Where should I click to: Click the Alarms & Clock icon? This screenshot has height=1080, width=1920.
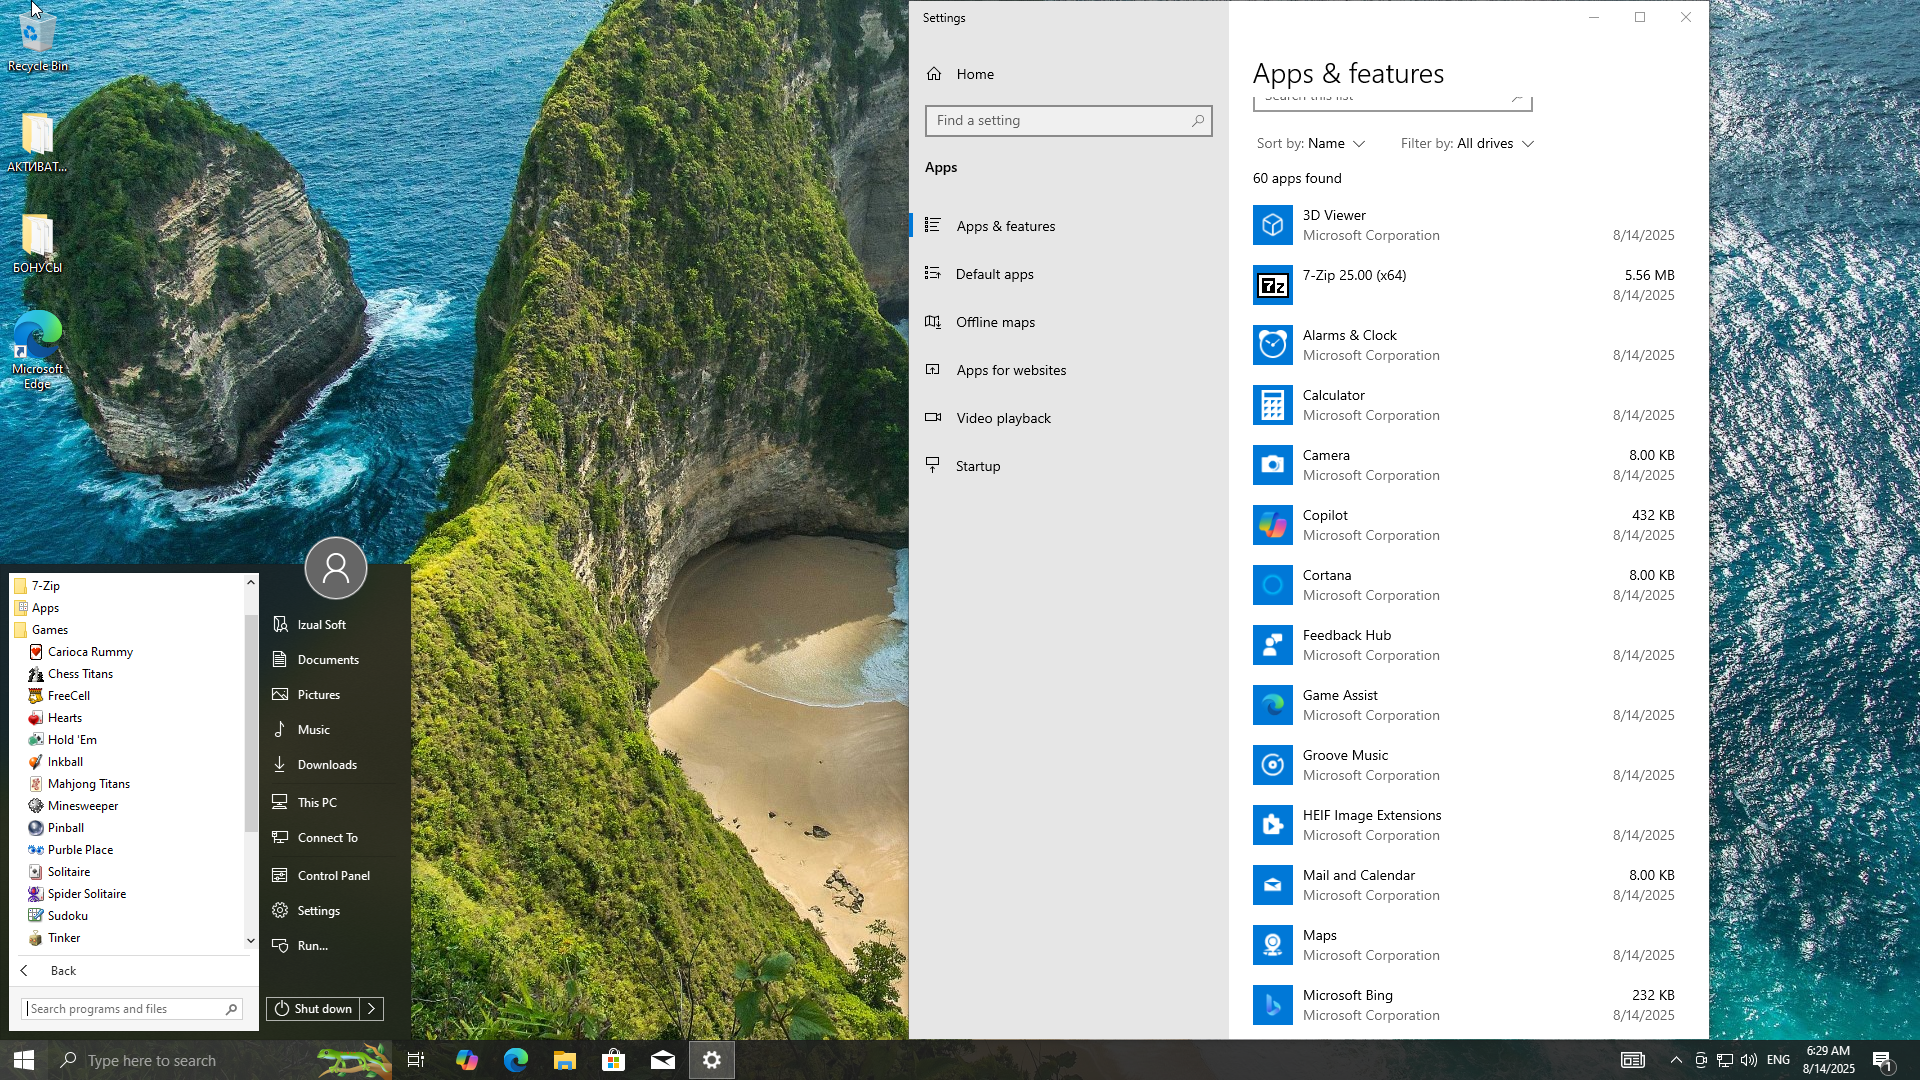tap(1272, 345)
